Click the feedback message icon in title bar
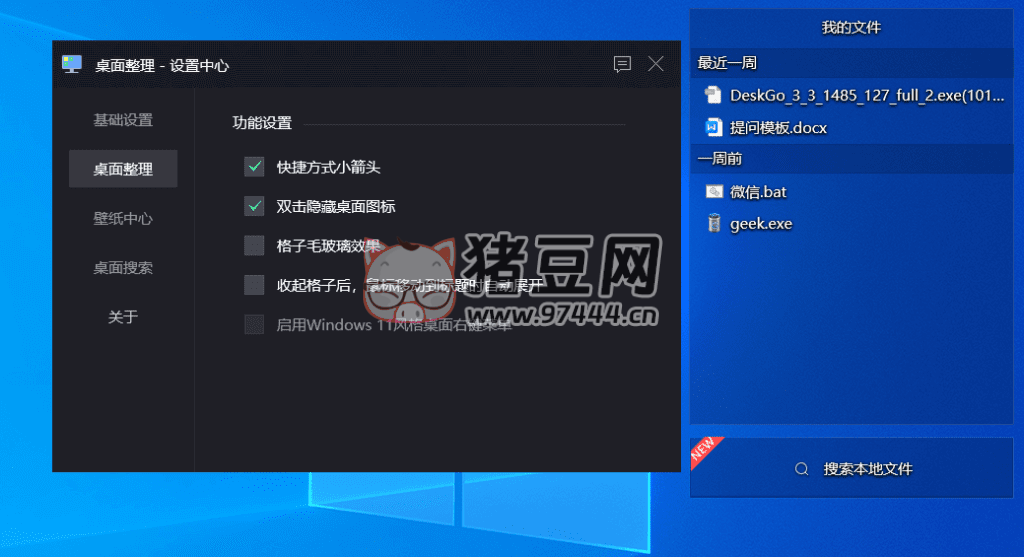1024x557 pixels. point(622,64)
